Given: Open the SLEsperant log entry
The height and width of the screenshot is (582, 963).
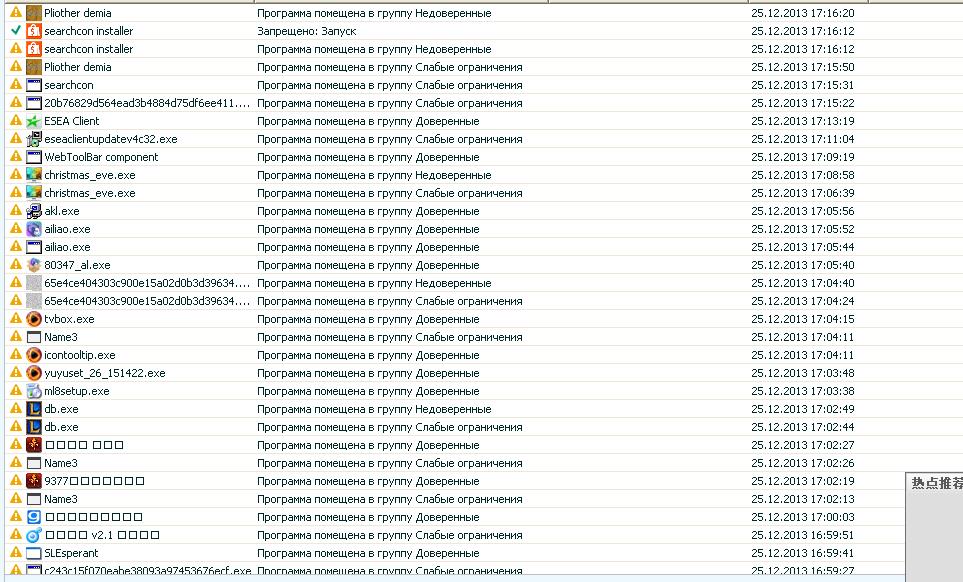Looking at the screenshot, I should 71,553.
